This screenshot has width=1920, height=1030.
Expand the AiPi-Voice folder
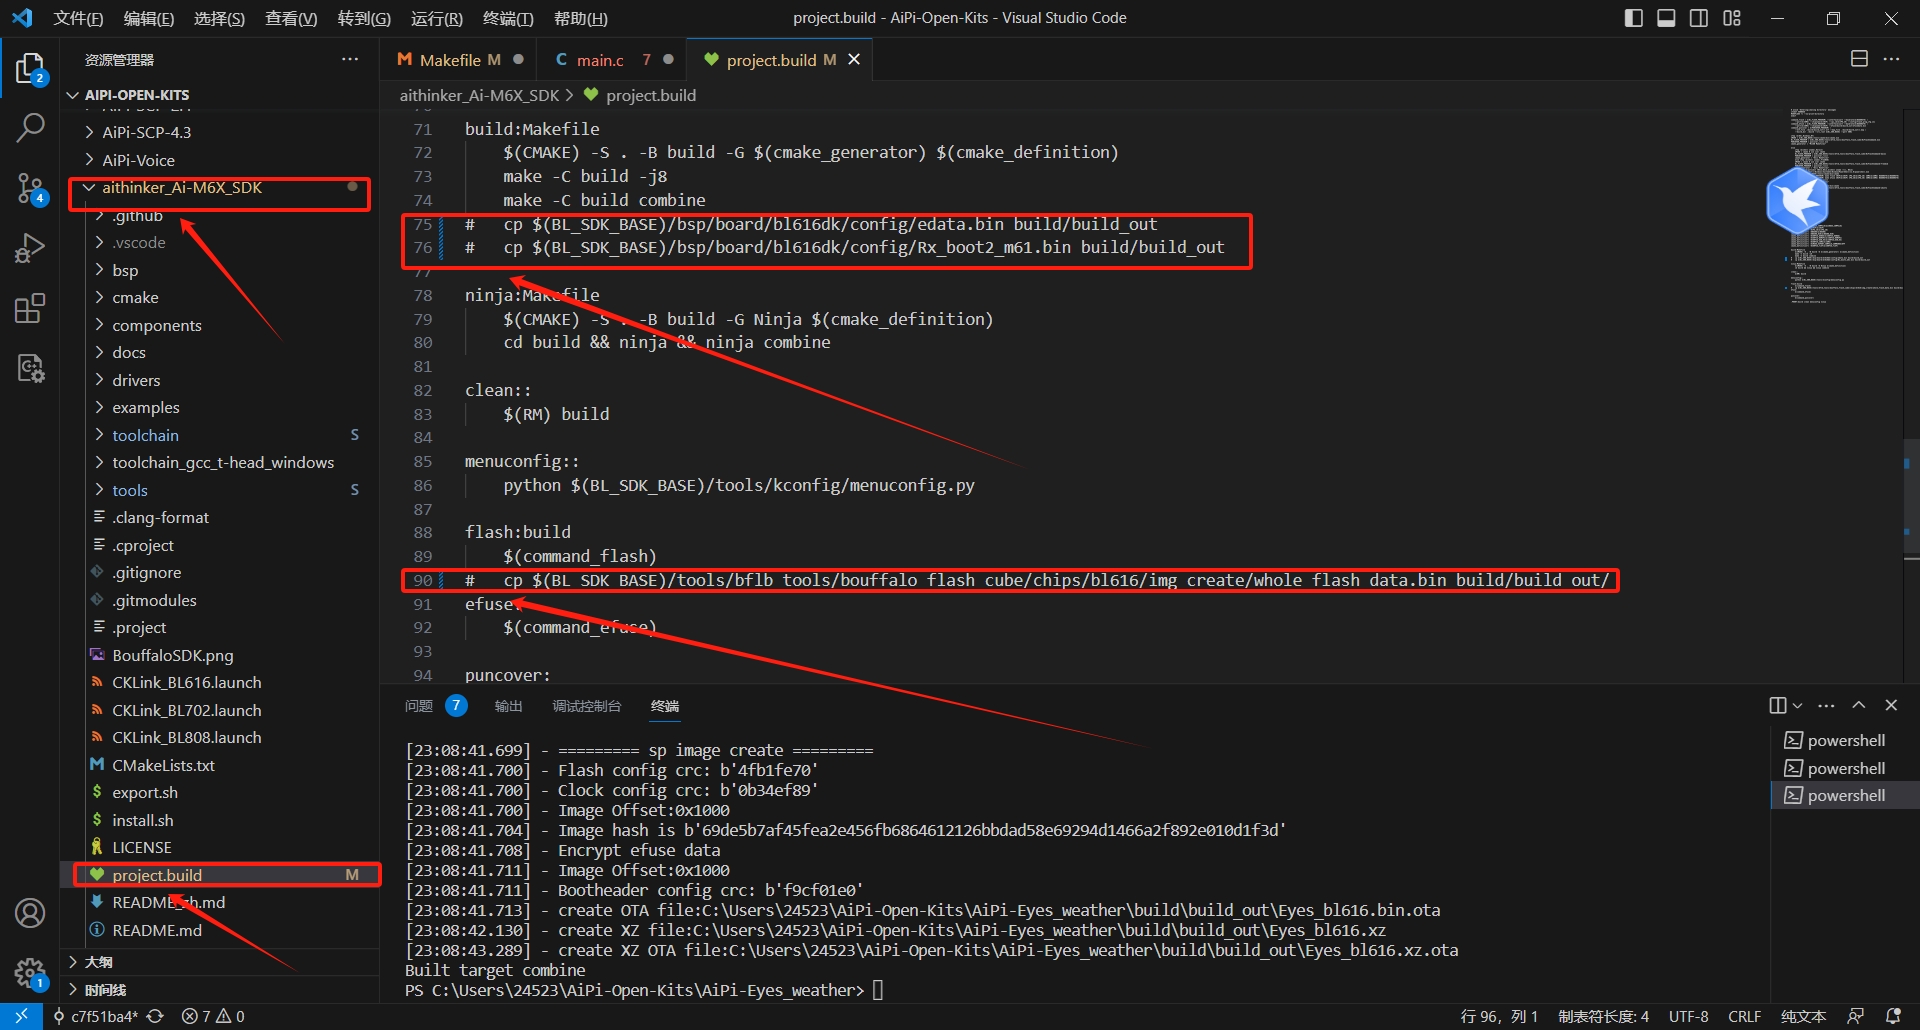point(220,160)
